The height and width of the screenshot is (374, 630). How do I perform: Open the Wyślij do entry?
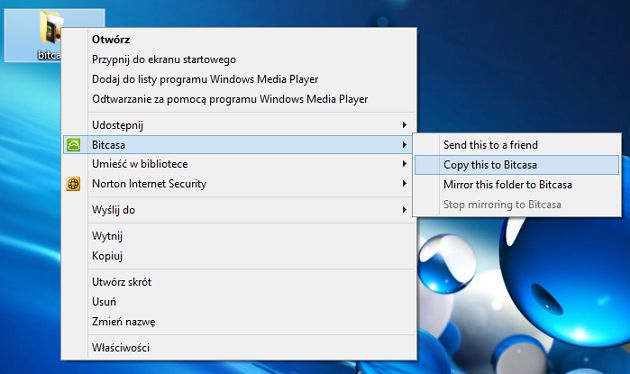point(239,210)
